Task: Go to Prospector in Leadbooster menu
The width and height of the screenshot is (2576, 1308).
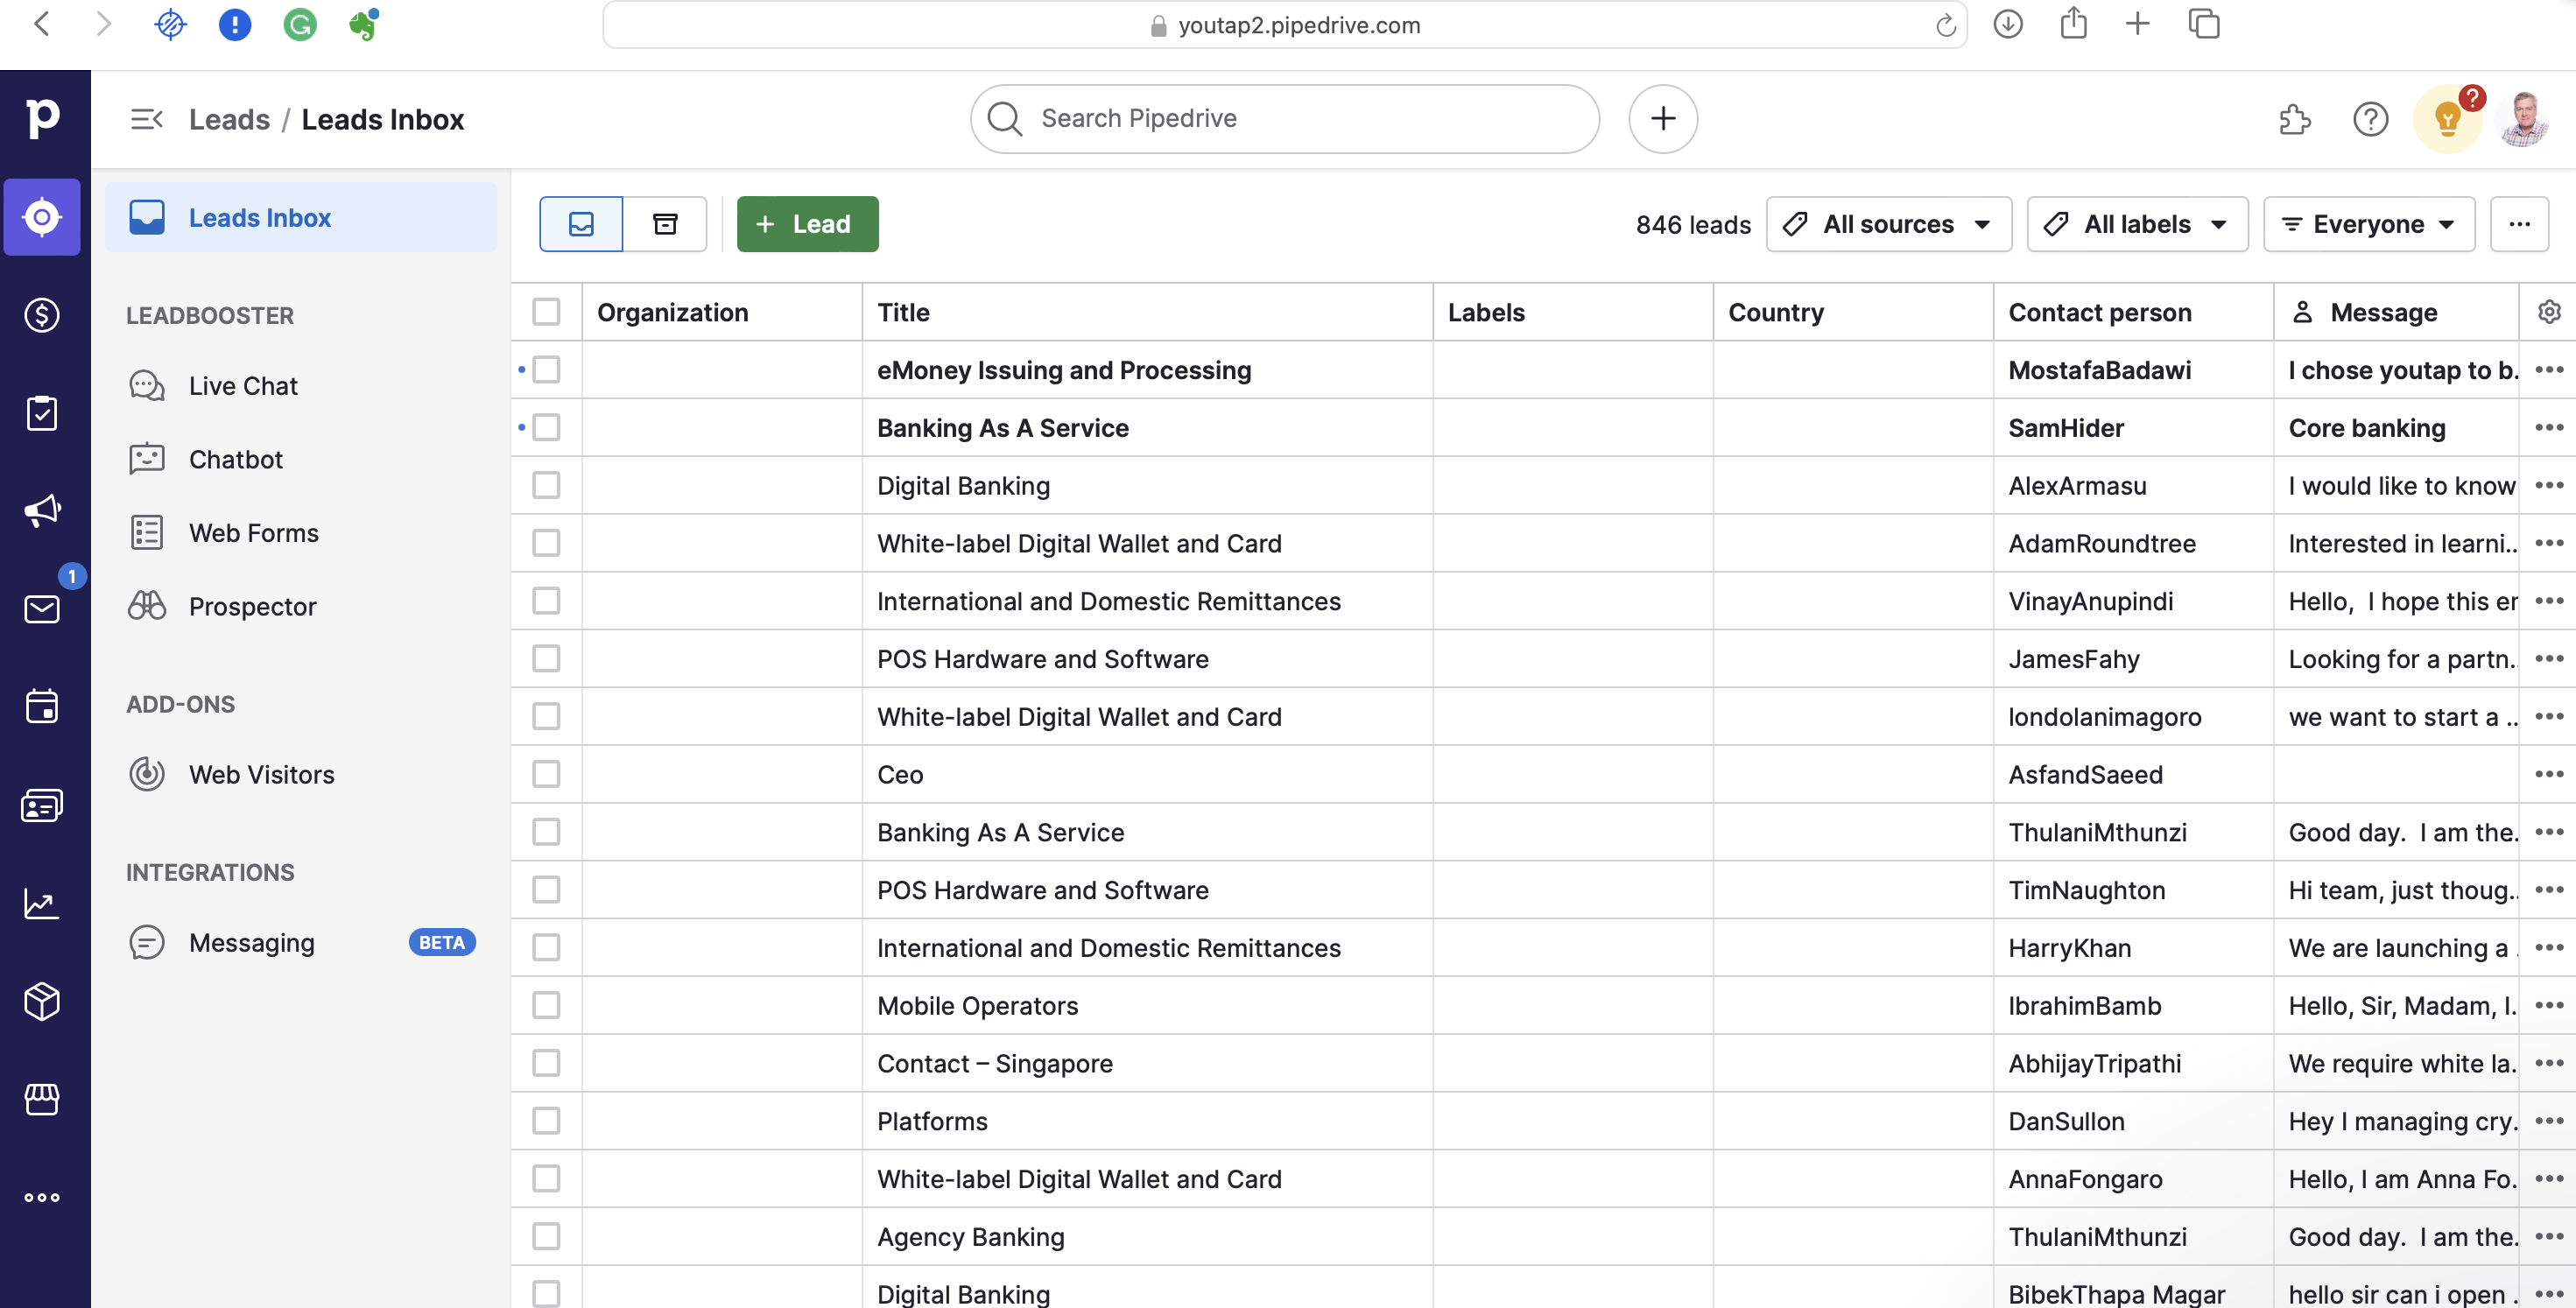Action: (x=252, y=607)
